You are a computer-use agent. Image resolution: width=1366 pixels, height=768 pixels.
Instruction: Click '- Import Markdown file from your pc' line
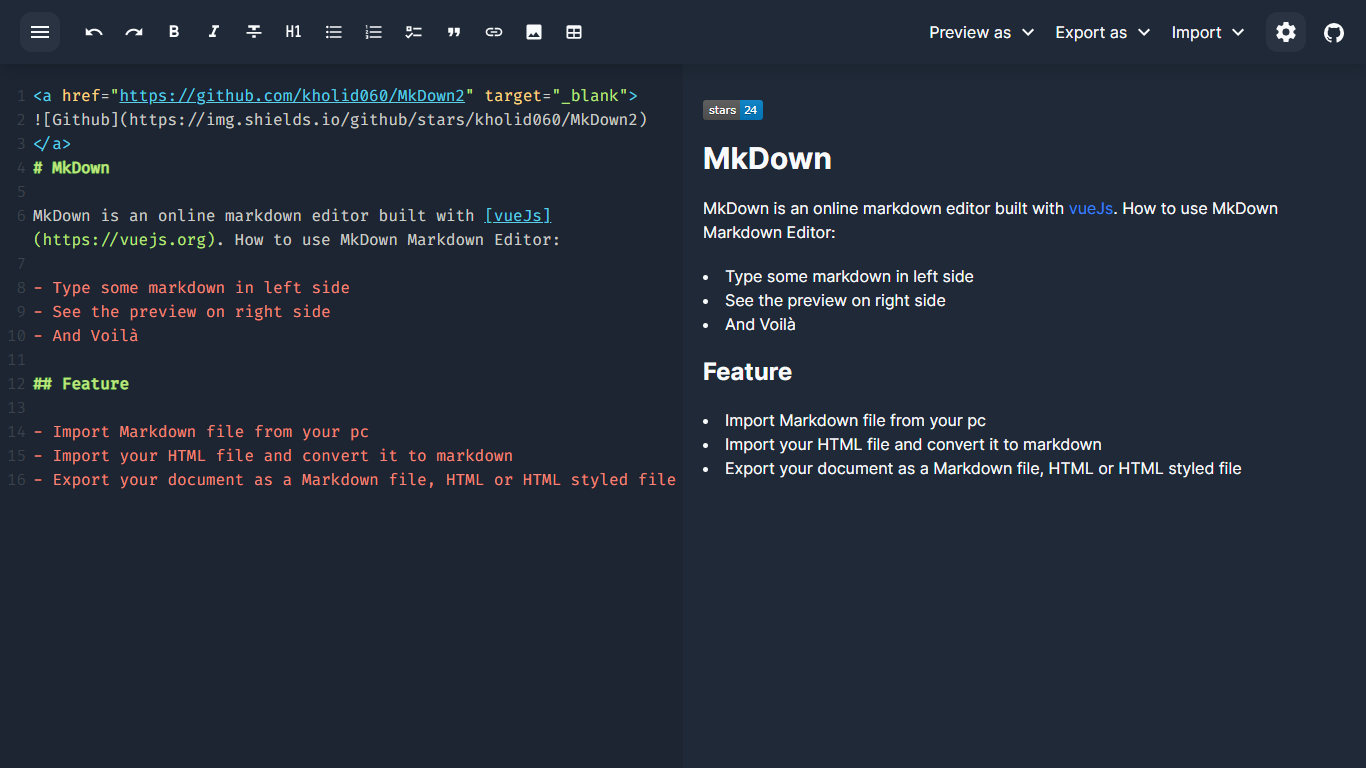pos(201,432)
